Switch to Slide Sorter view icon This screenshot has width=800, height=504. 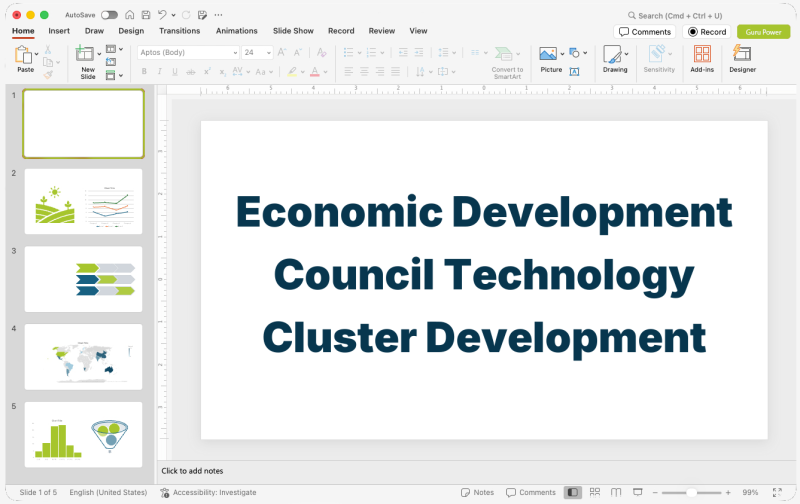(595, 492)
